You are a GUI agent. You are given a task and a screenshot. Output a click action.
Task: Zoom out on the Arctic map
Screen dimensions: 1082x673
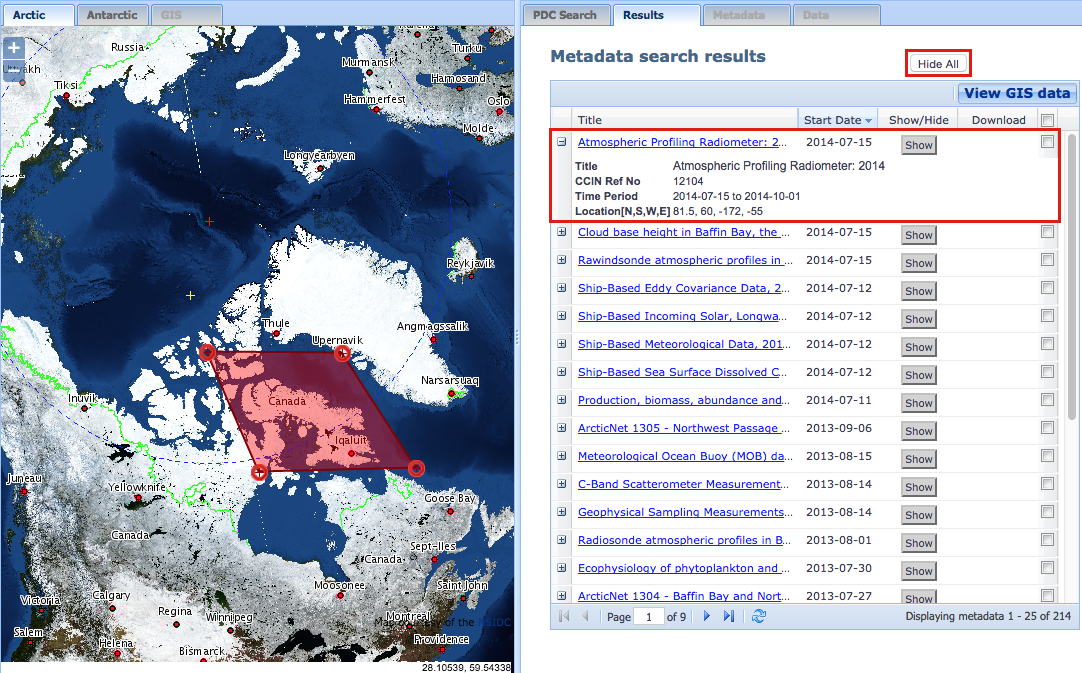(14, 70)
